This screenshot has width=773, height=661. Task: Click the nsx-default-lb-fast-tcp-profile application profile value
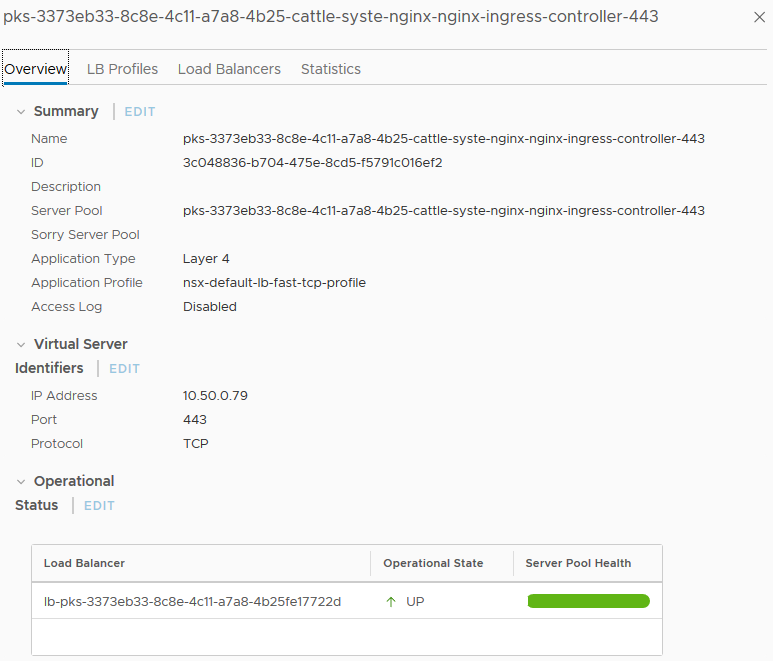click(x=274, y=283)
